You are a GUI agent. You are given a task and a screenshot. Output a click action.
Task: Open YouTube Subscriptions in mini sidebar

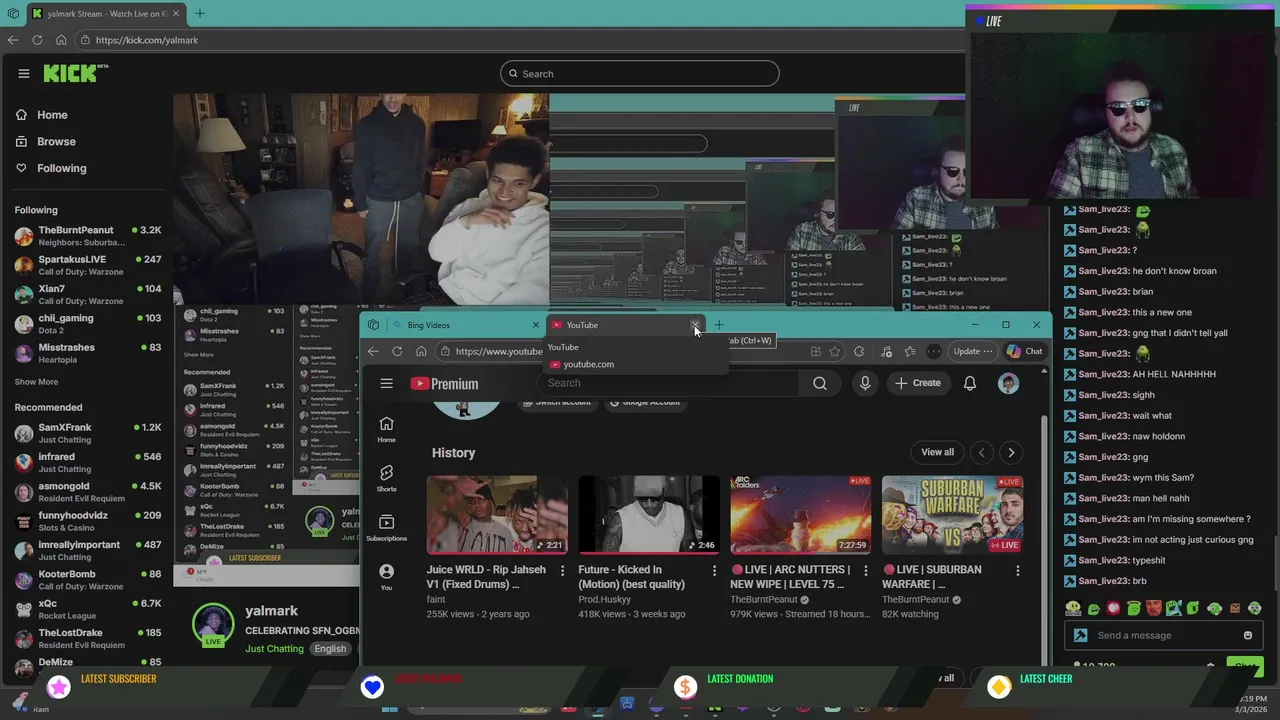(x=386, y=528)
